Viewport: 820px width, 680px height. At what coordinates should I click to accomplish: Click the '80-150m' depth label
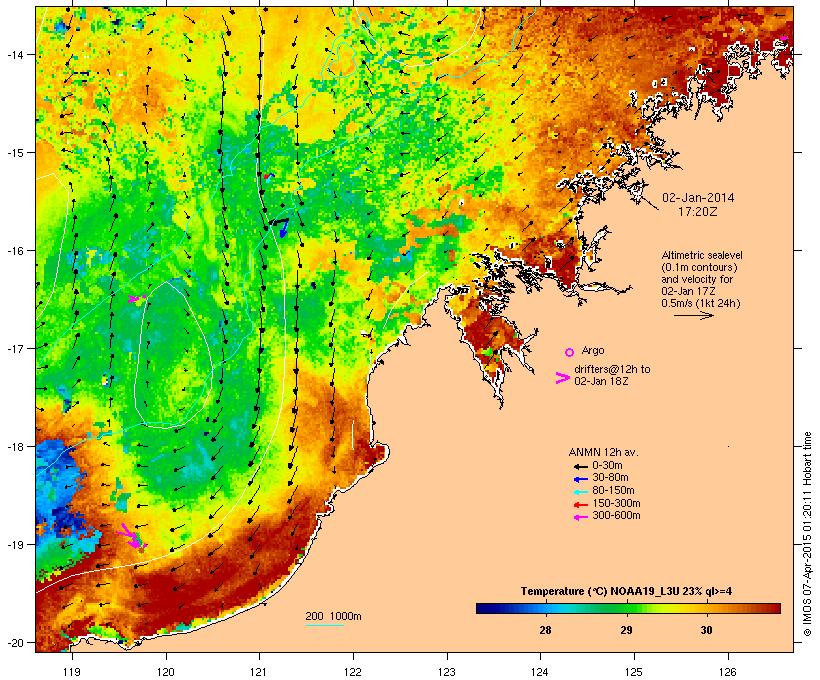[613, 491]
